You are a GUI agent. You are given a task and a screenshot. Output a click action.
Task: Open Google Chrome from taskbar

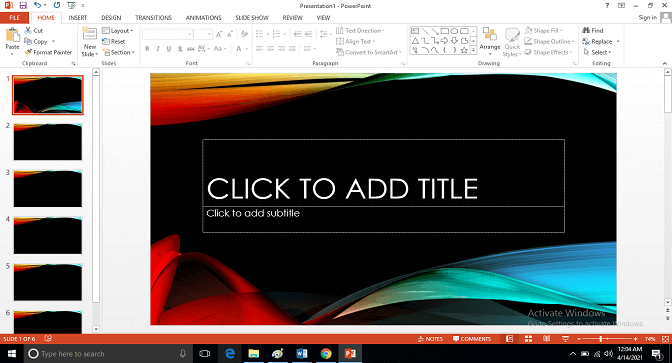[326, 354]
